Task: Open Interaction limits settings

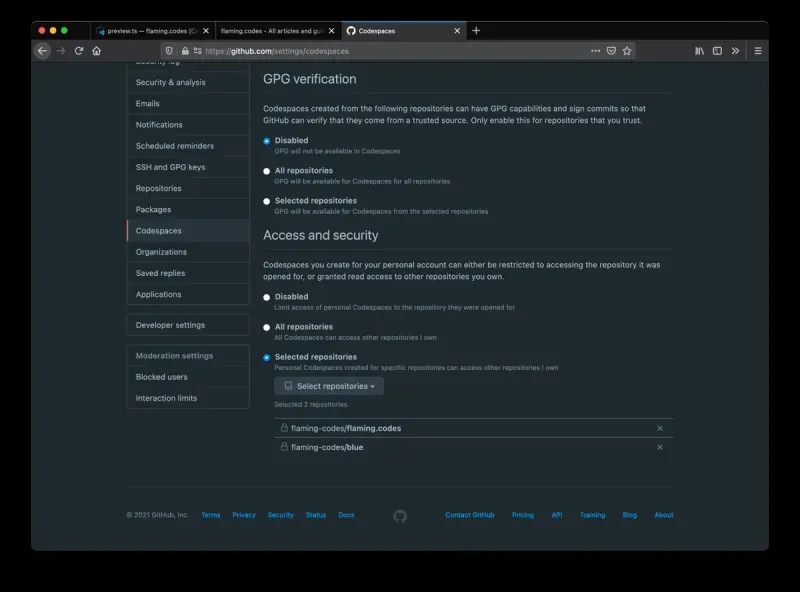Action: click(188, 398)
